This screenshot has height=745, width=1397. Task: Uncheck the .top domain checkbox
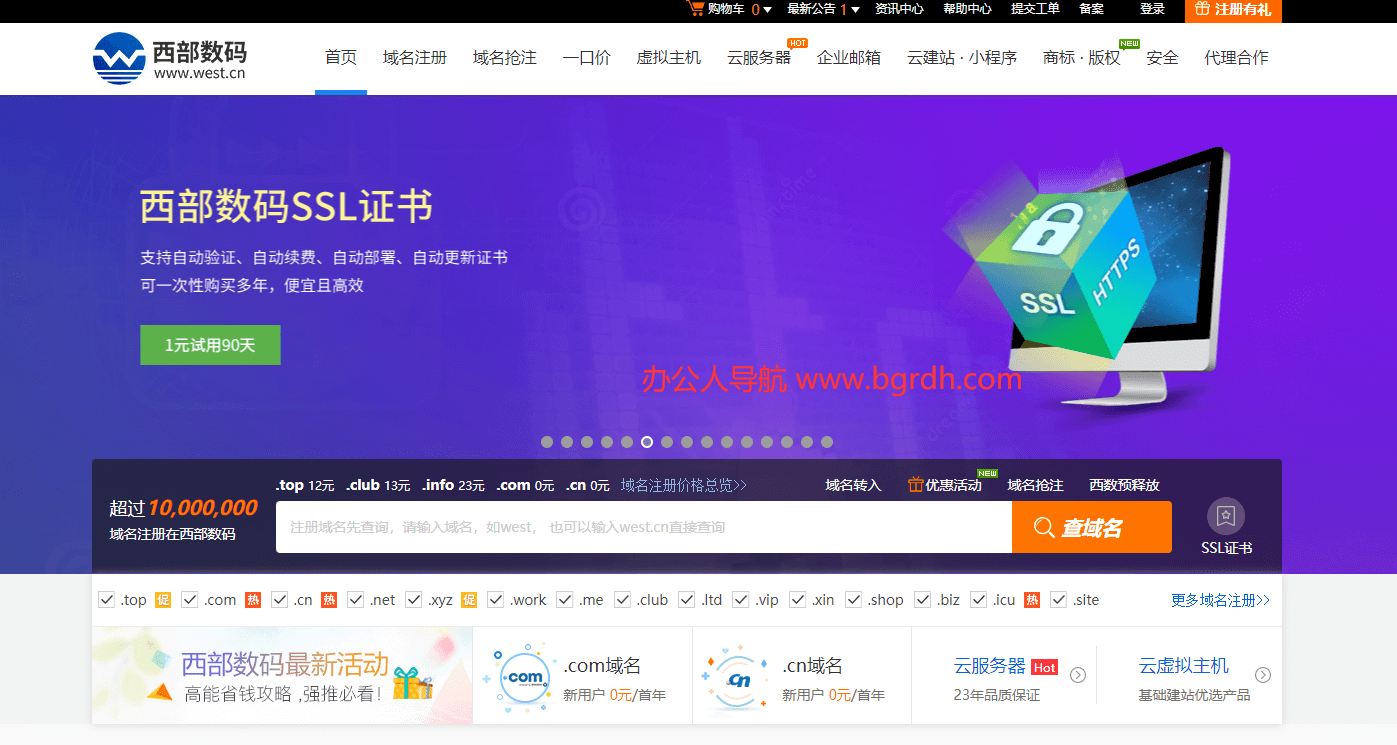pos(107,600)
